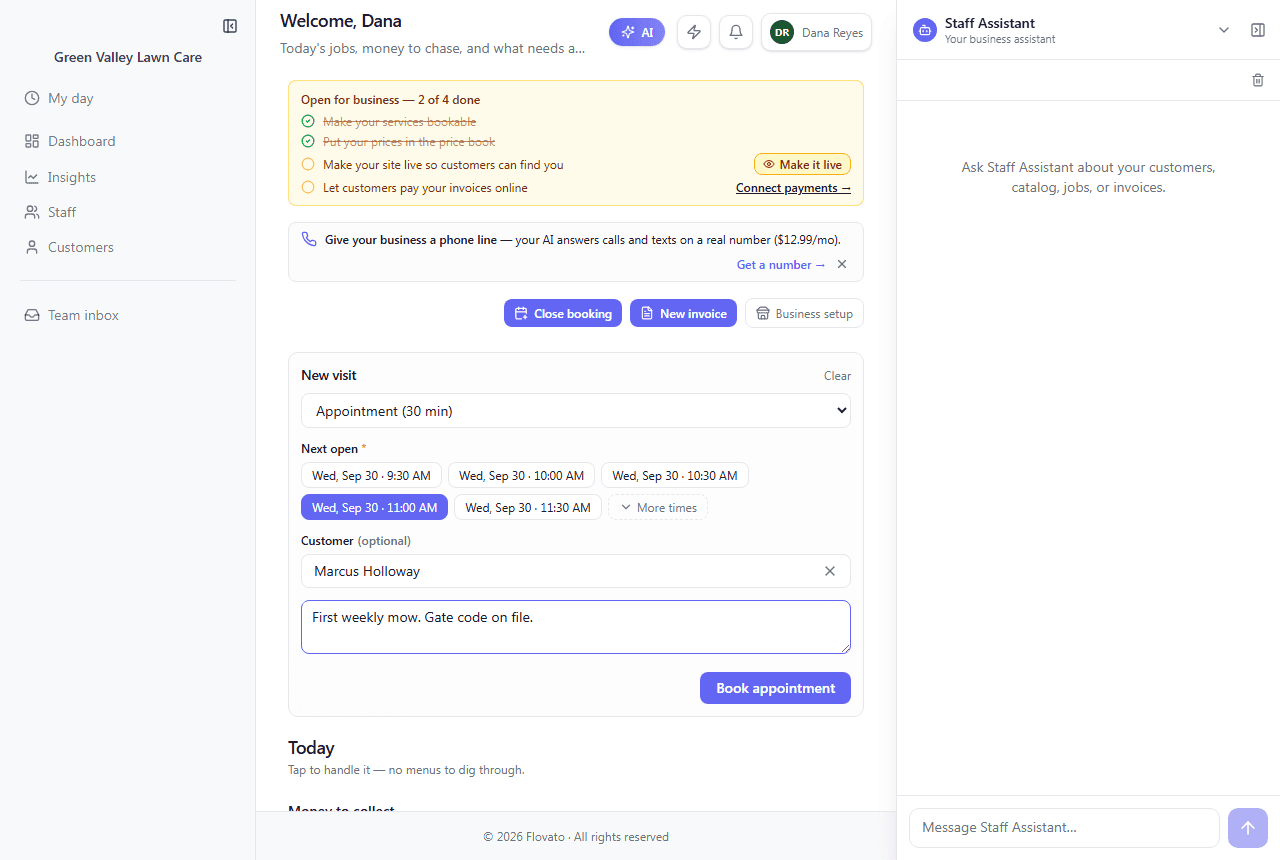Click the Make it live button
The image size is (1280, 860).
pyautogui.click(x=802, y=165)
